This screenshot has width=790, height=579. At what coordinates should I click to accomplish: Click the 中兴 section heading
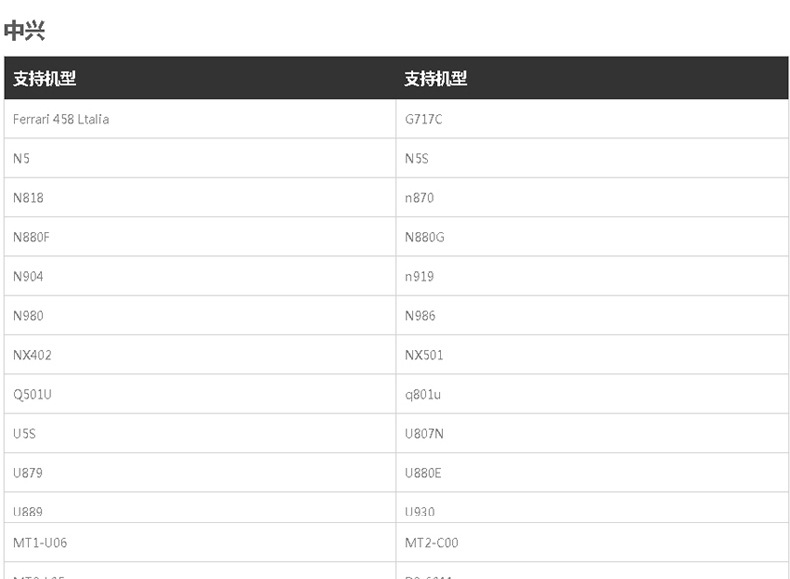pyautogui.click(x=24, y=31)
